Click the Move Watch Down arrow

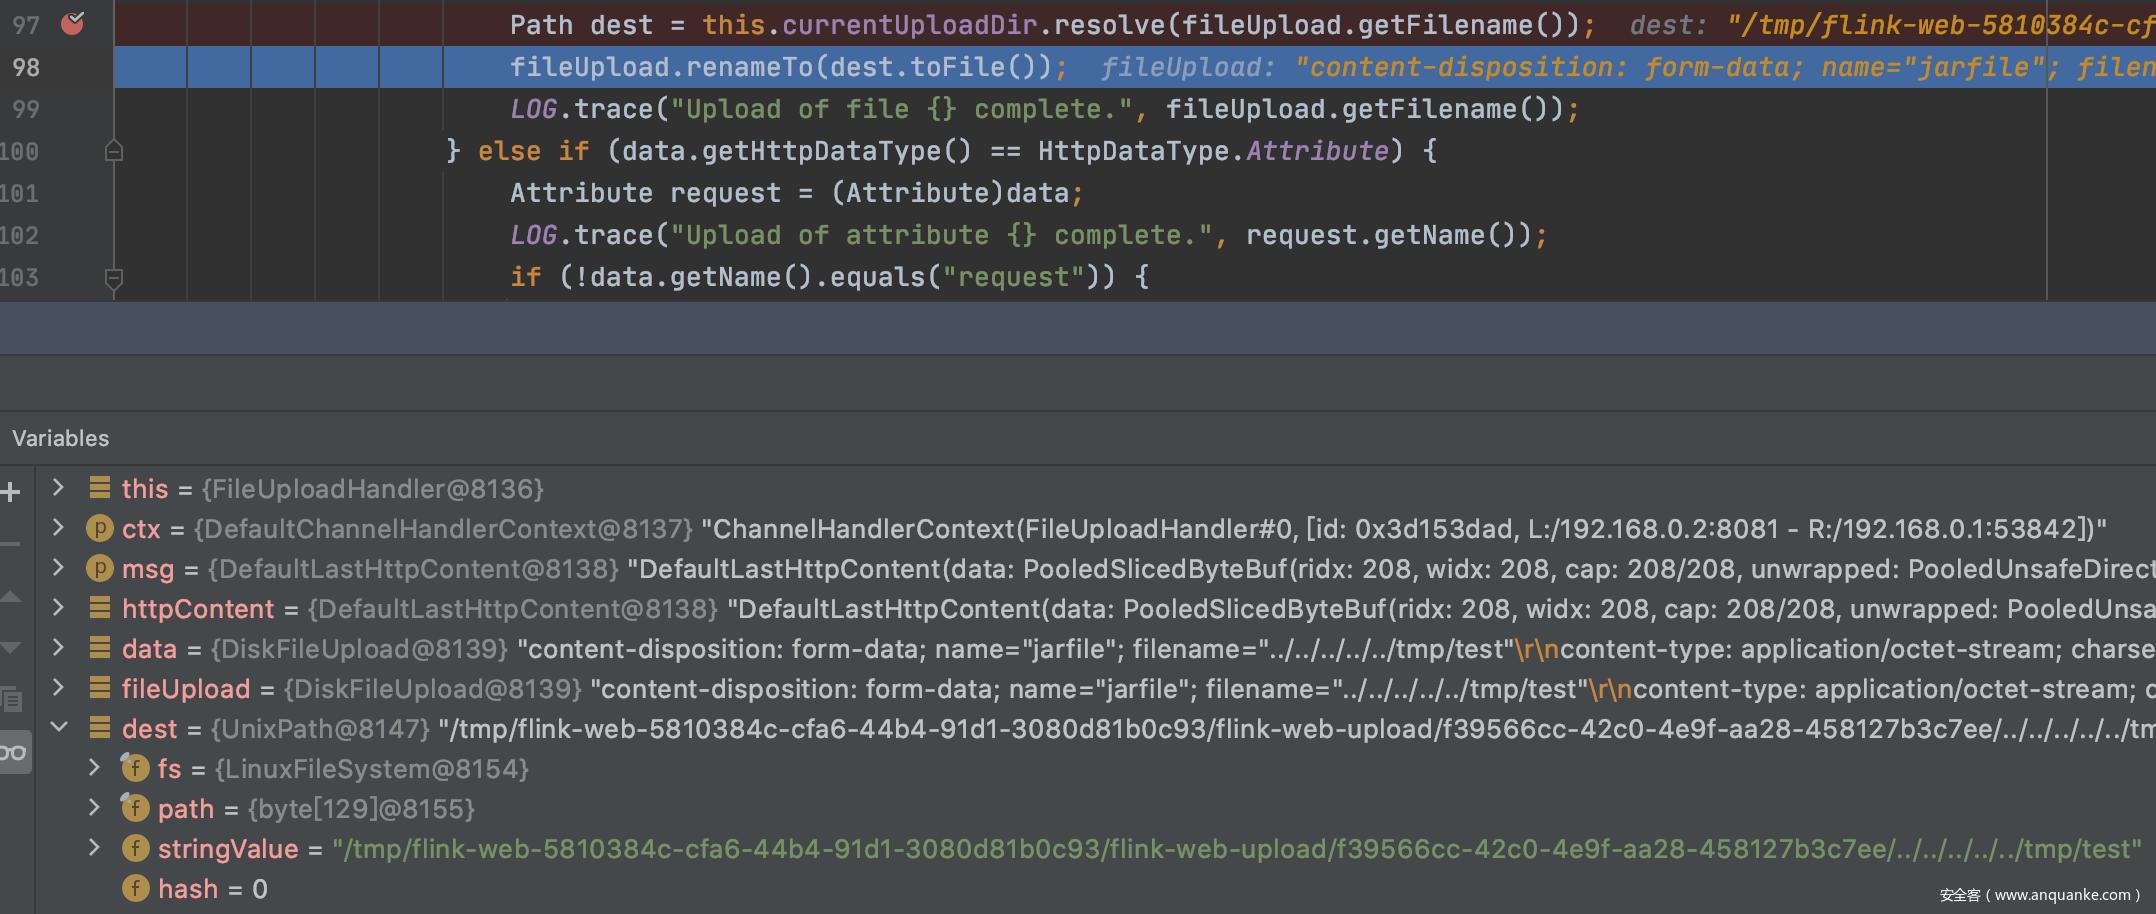tap(10, 648)
